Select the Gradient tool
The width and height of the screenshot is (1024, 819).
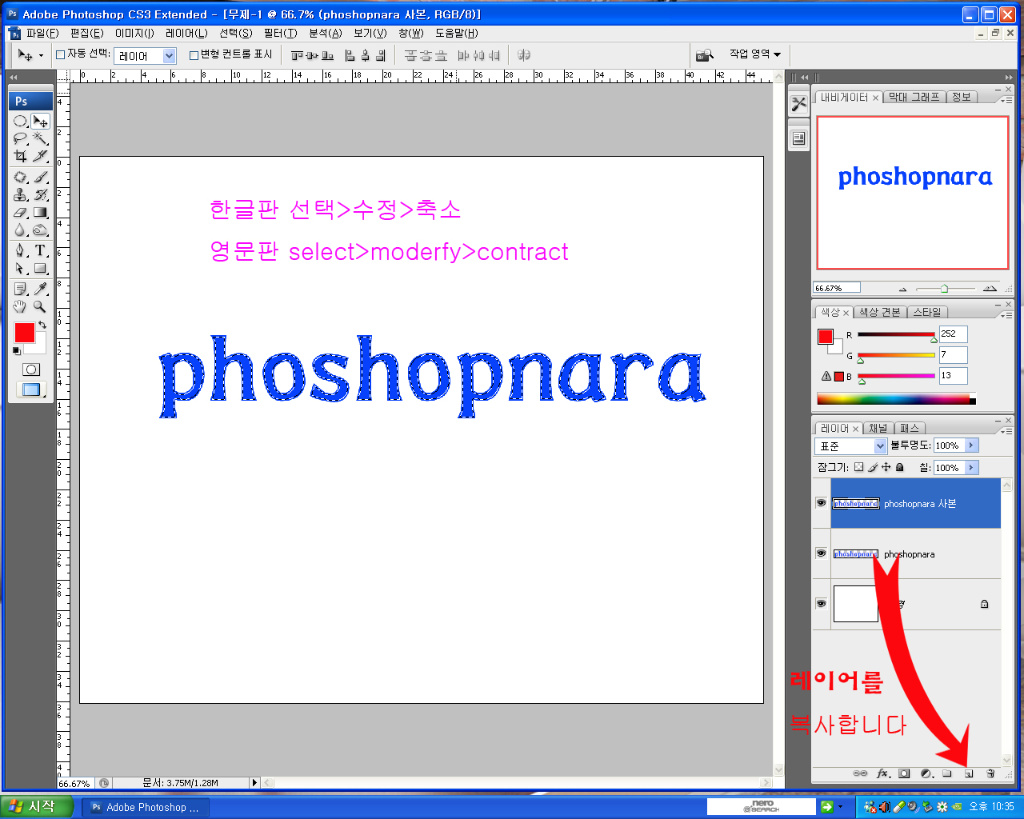point(40,212)
